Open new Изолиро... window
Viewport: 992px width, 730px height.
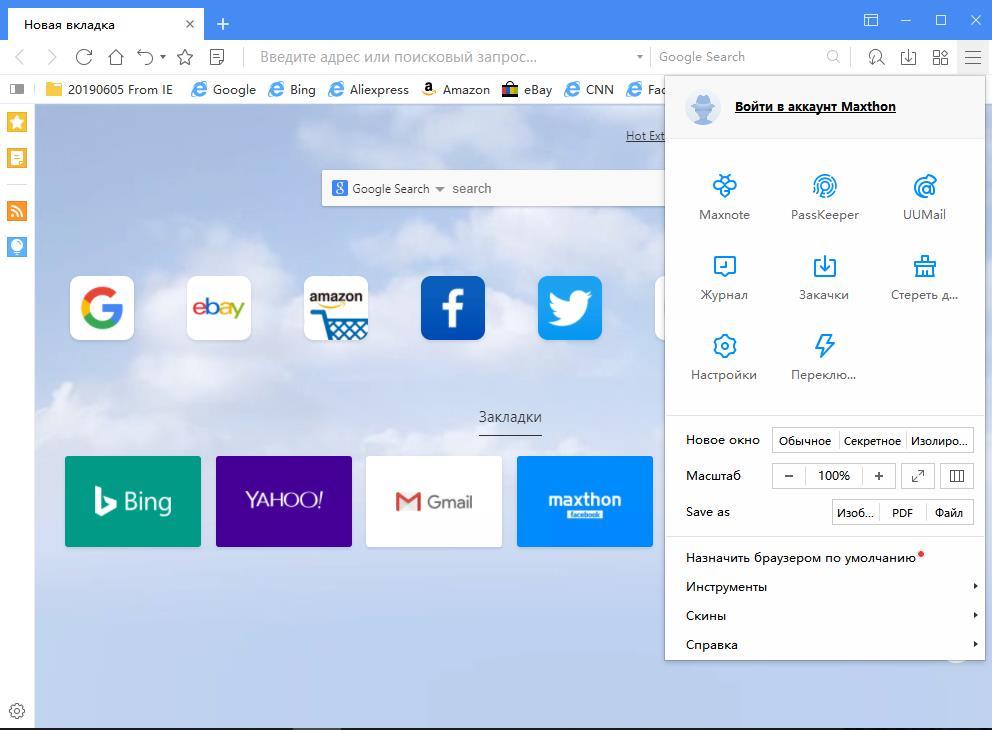(x=939, y=441)
